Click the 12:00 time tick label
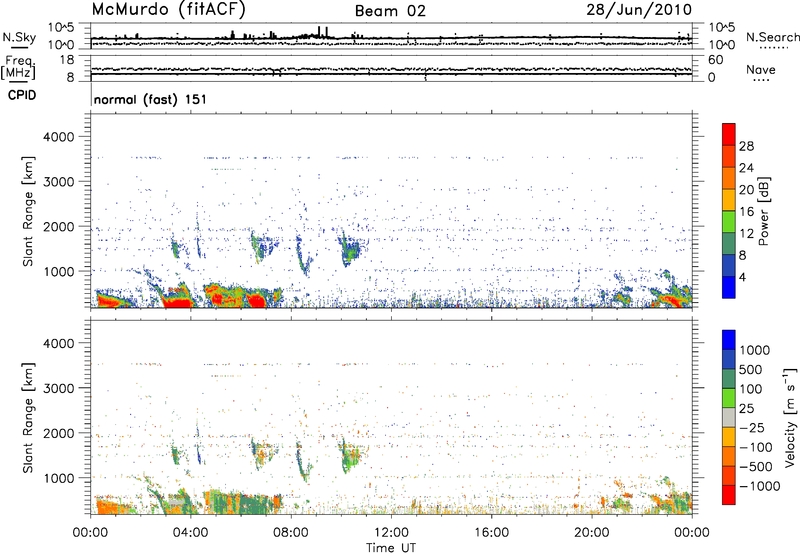This screenshot has height=554, width=800. tap(391, 533)
